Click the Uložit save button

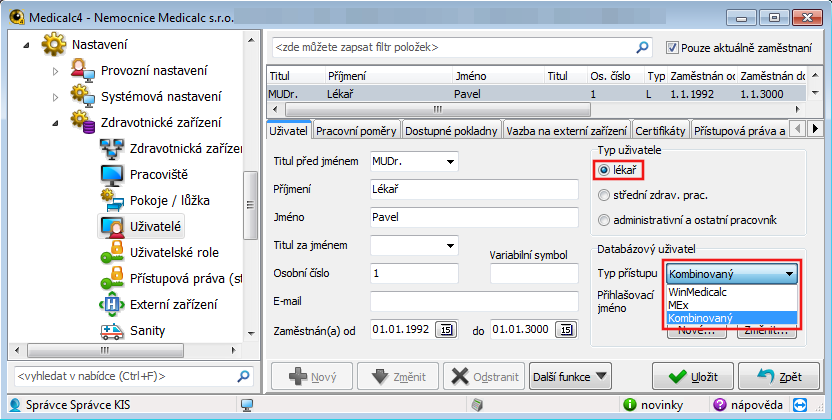[686, 377]
